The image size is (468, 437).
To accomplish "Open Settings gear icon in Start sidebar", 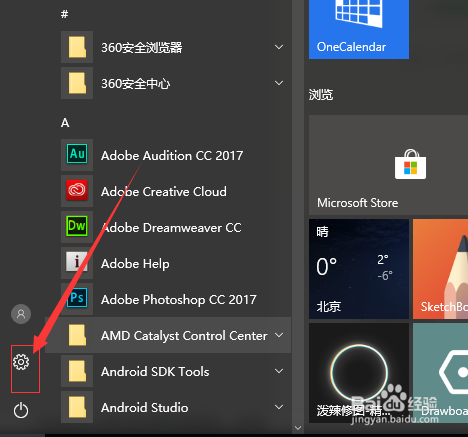I will [x=21, y=362].
